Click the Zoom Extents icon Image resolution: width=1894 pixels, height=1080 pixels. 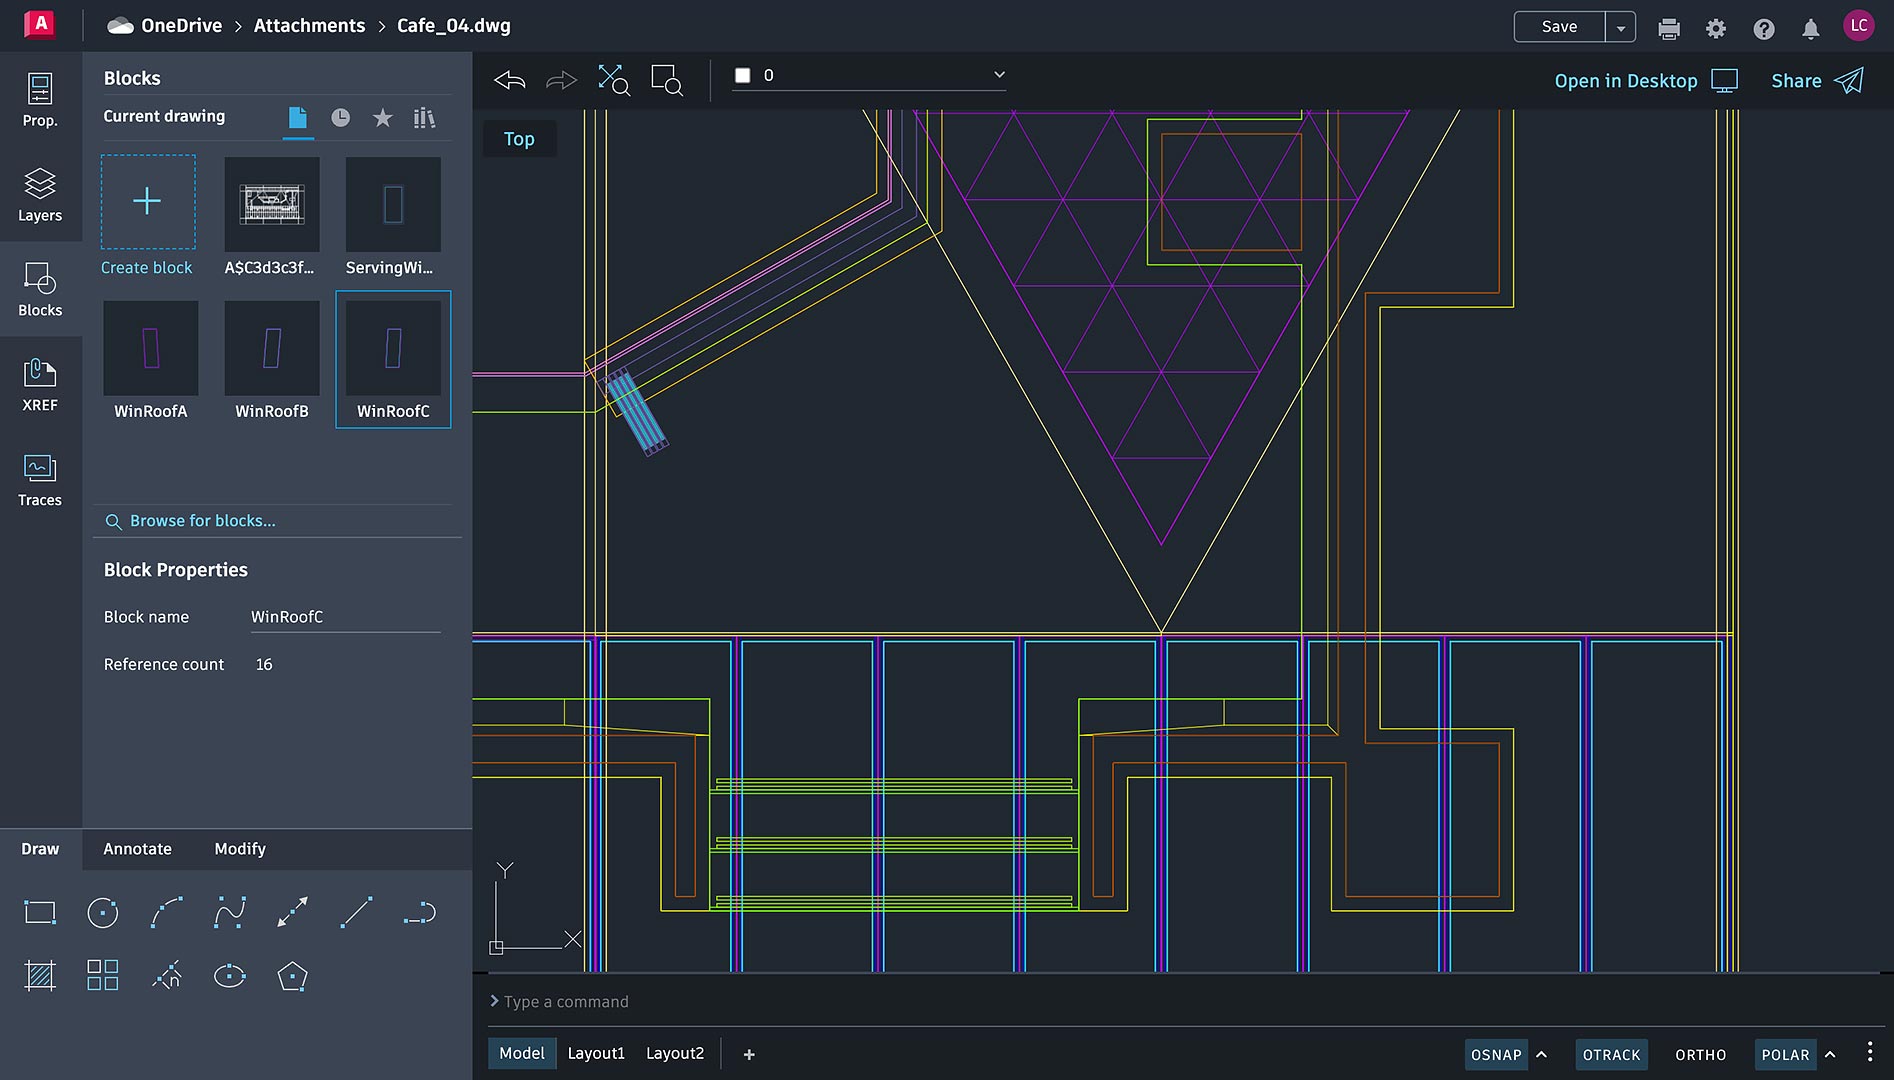tap(613, 80)
